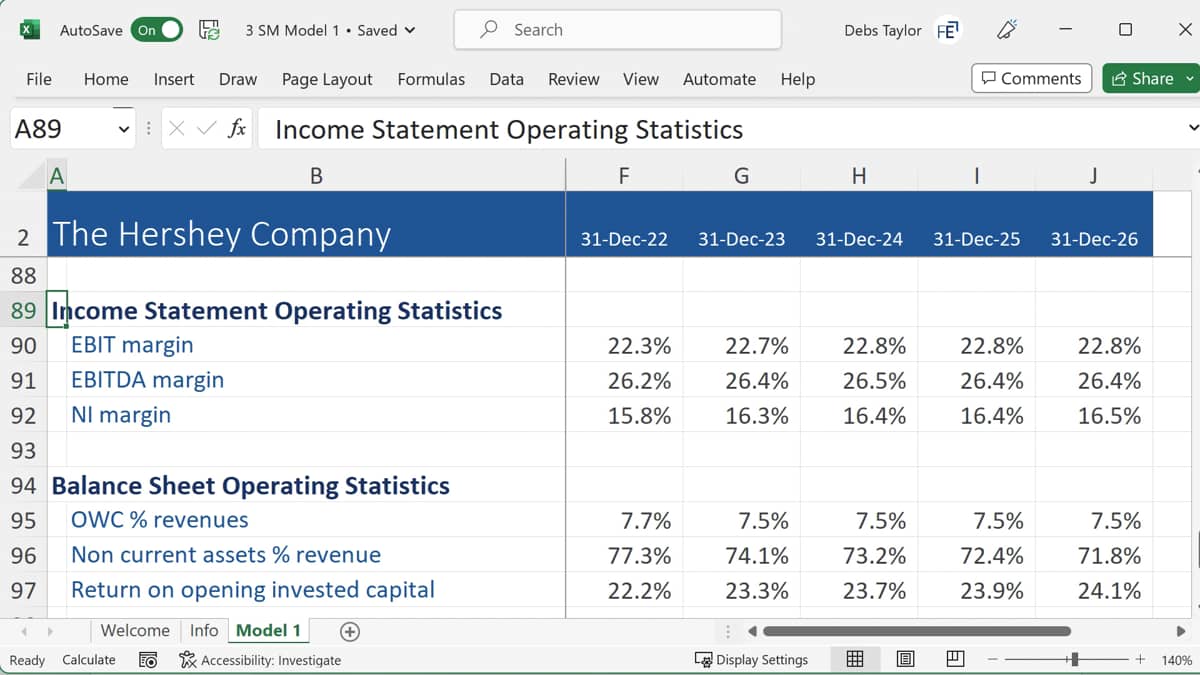Viewport: 1200px width, 675px height.
Task: Click 'Balance Sheet Operating Statistics' heading cell
Action: (x=251, y=485)
